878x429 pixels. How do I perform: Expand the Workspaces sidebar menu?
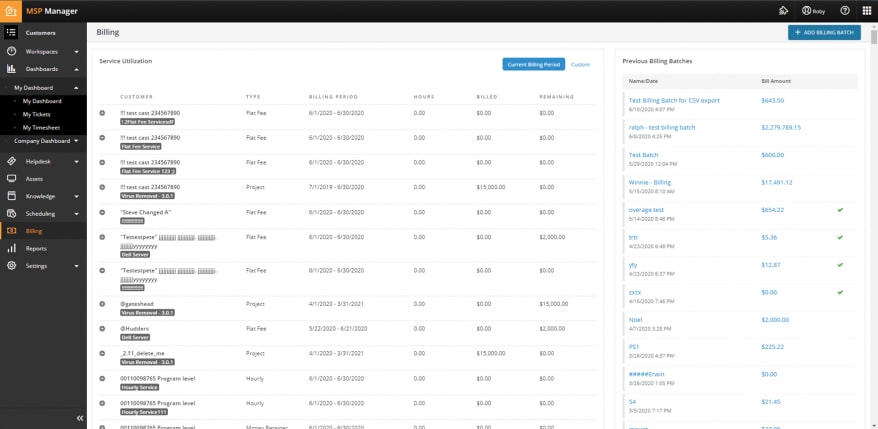click(x=76, y=51)
